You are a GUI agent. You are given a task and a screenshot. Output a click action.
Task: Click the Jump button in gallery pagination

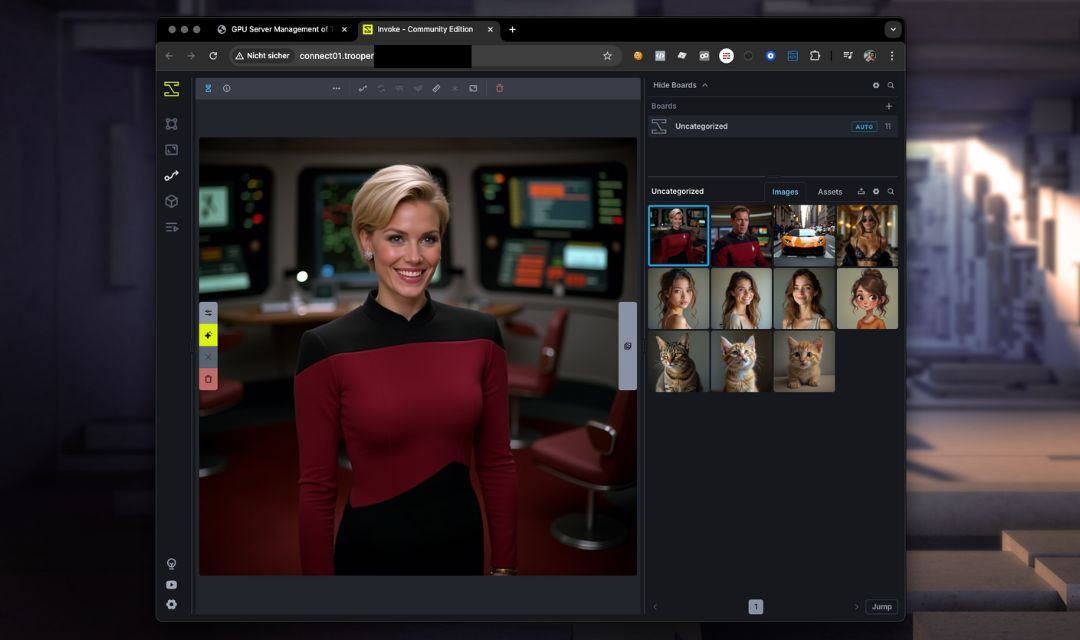[881, 606]
